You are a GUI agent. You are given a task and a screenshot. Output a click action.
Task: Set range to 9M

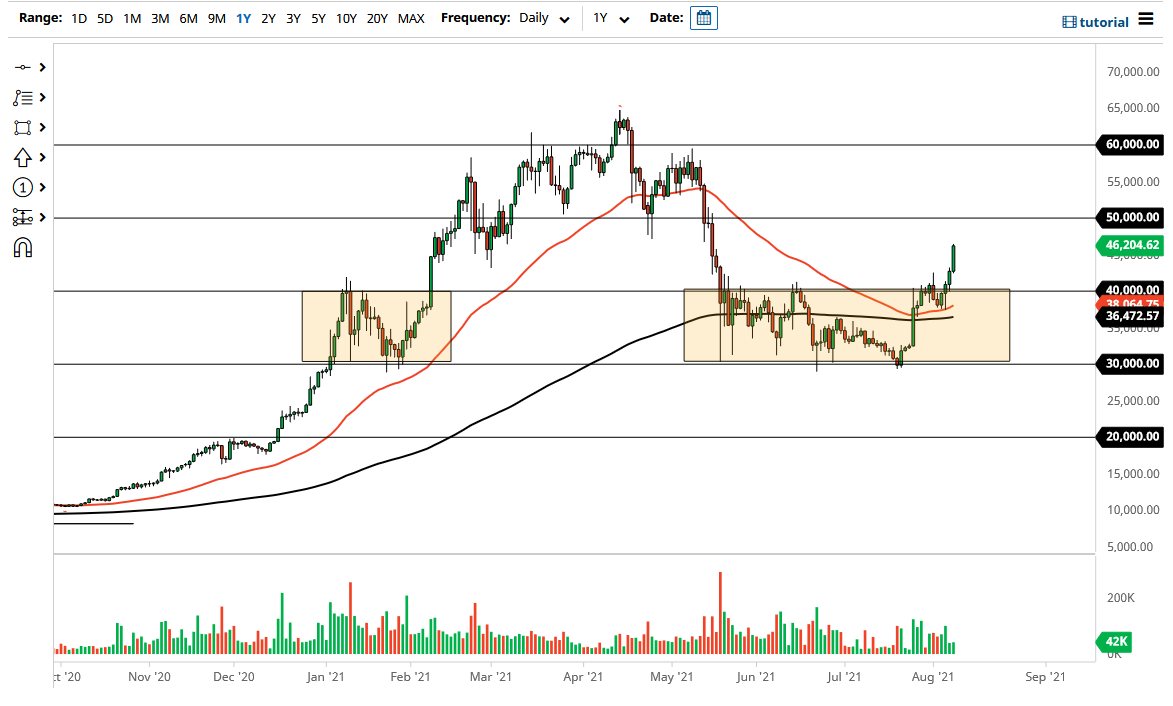tap(217, 19)
